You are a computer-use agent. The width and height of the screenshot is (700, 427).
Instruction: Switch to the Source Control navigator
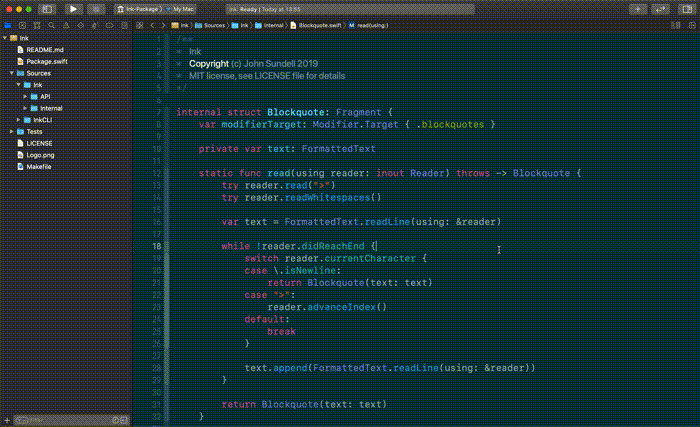(22, 25)
